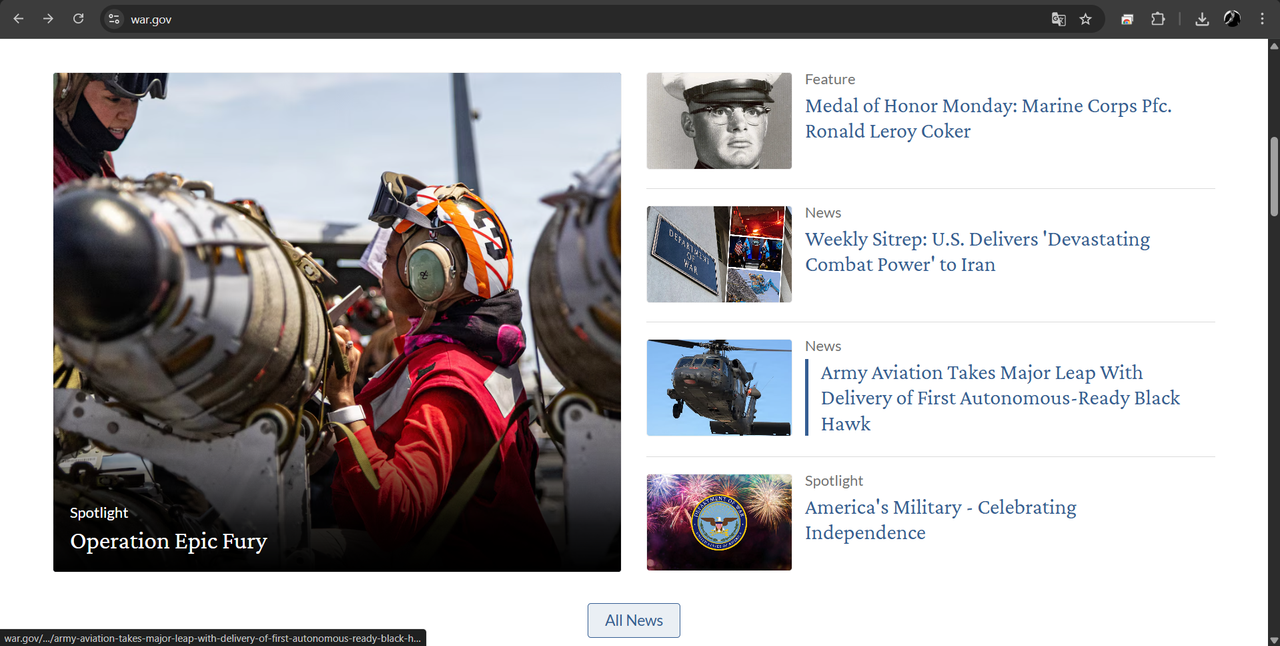Screen dimensions: 1280x646
Task: Open Weekly Sitrep Iran article
Action: [977, 252]
